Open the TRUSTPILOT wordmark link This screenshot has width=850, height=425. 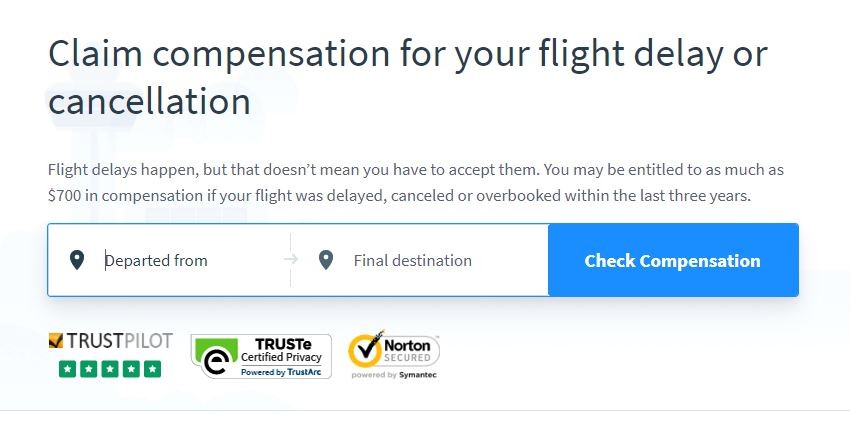(119, 340)
